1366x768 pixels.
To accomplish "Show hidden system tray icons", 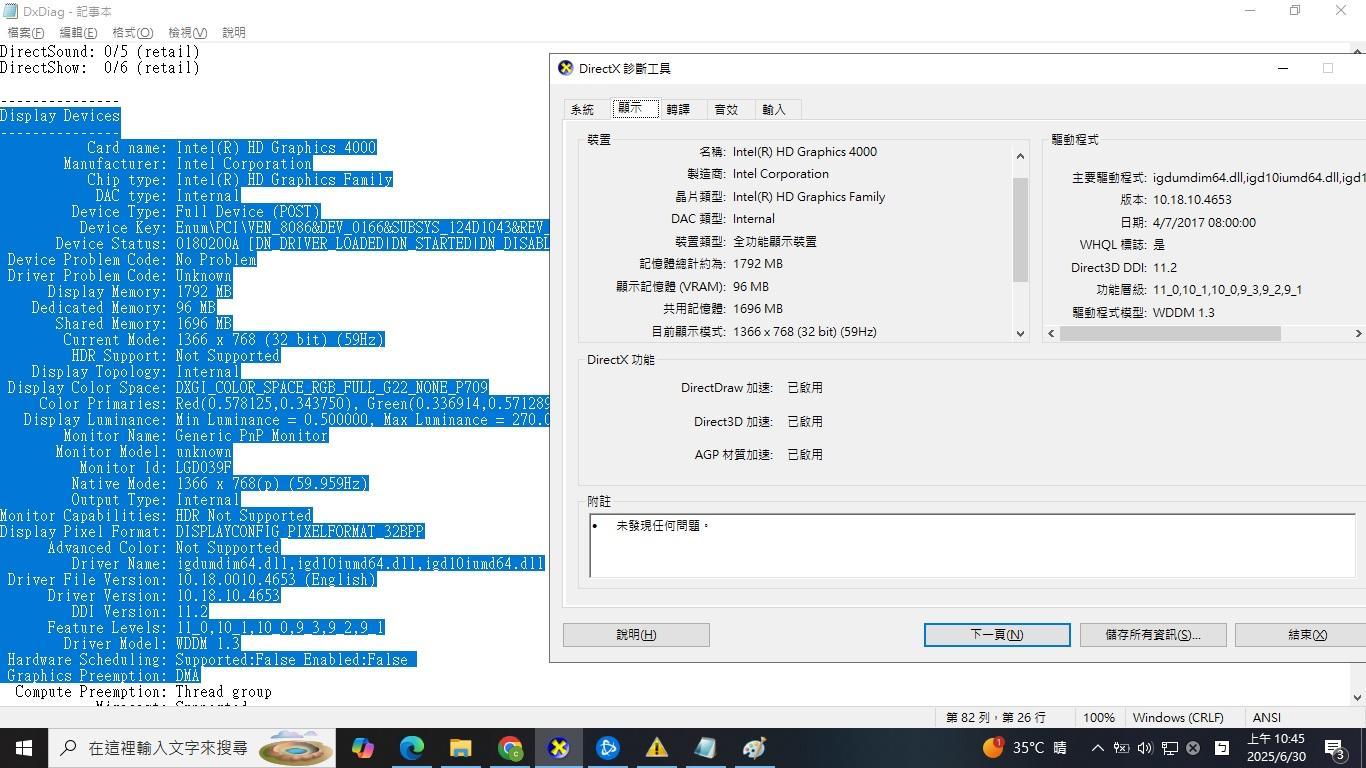I will click(1098, 748).
